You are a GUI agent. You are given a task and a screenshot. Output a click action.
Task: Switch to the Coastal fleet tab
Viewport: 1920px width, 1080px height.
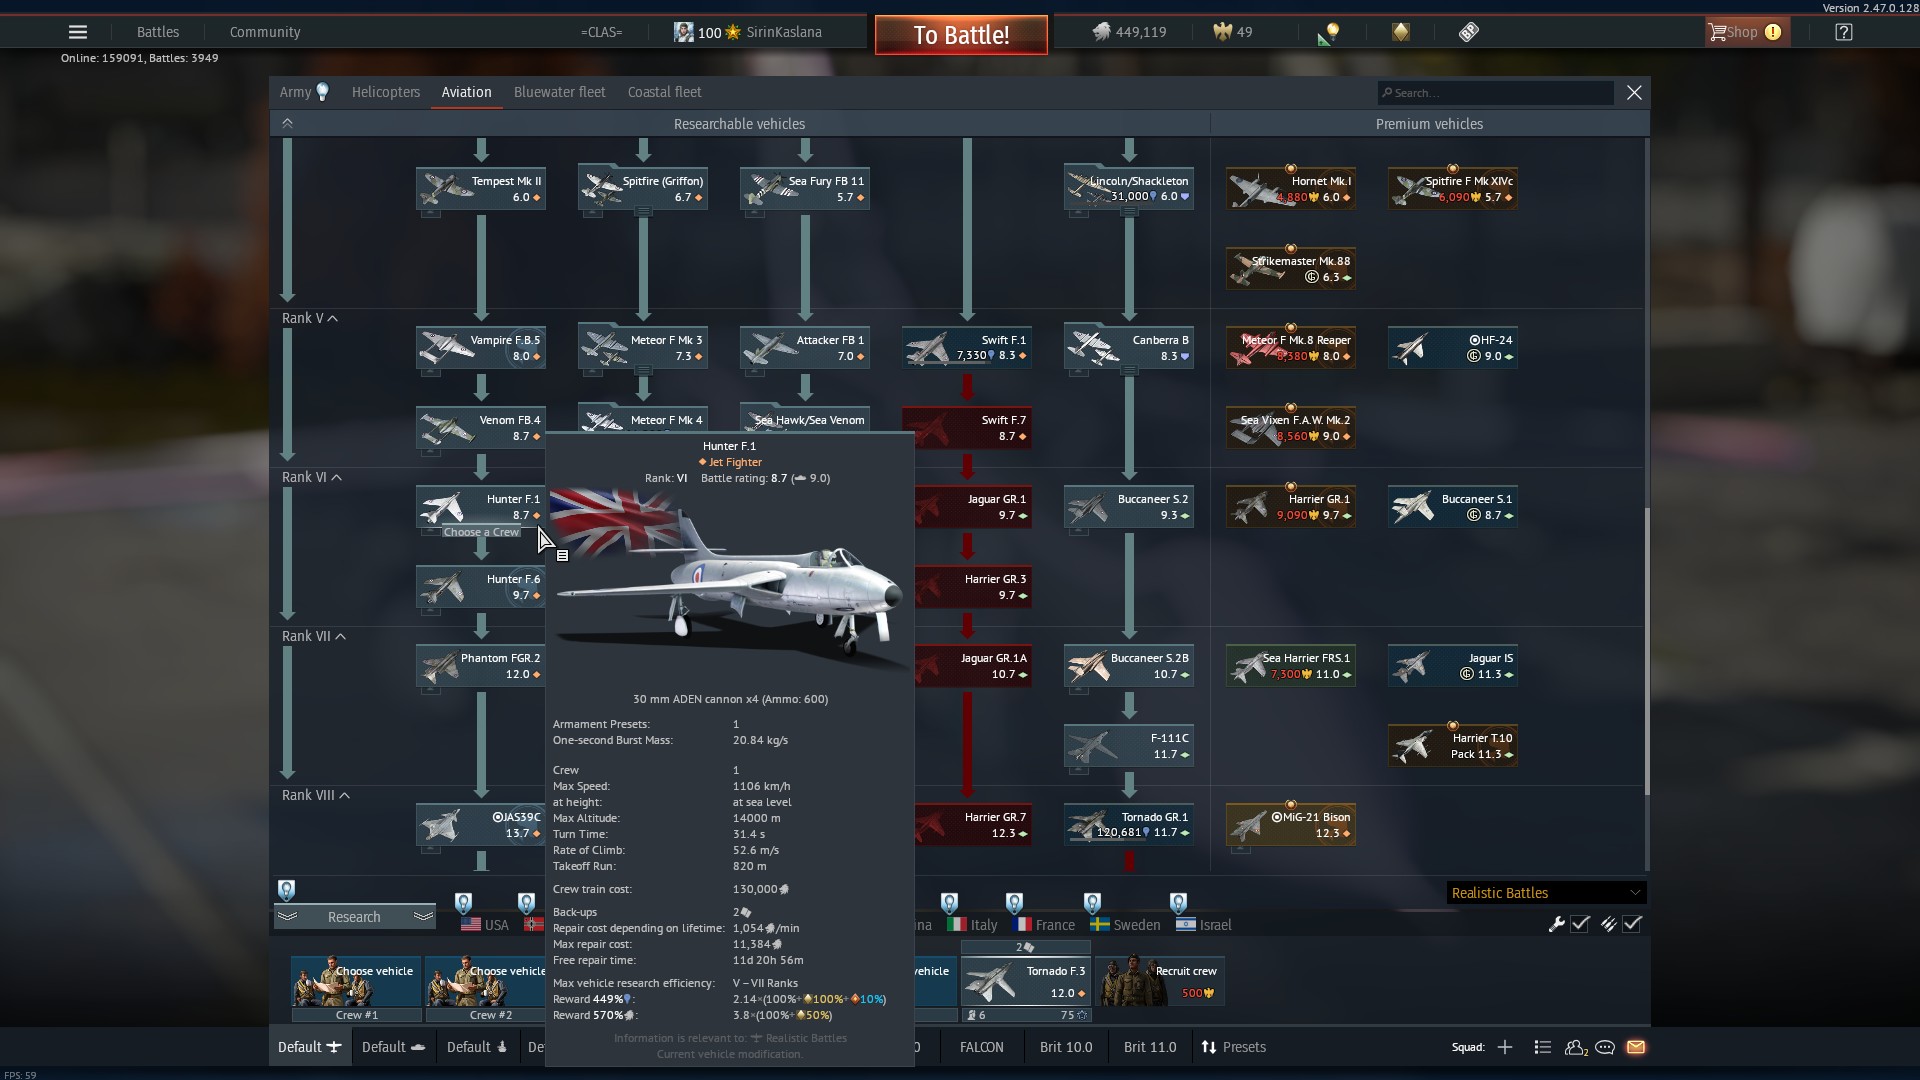(664, 92)
